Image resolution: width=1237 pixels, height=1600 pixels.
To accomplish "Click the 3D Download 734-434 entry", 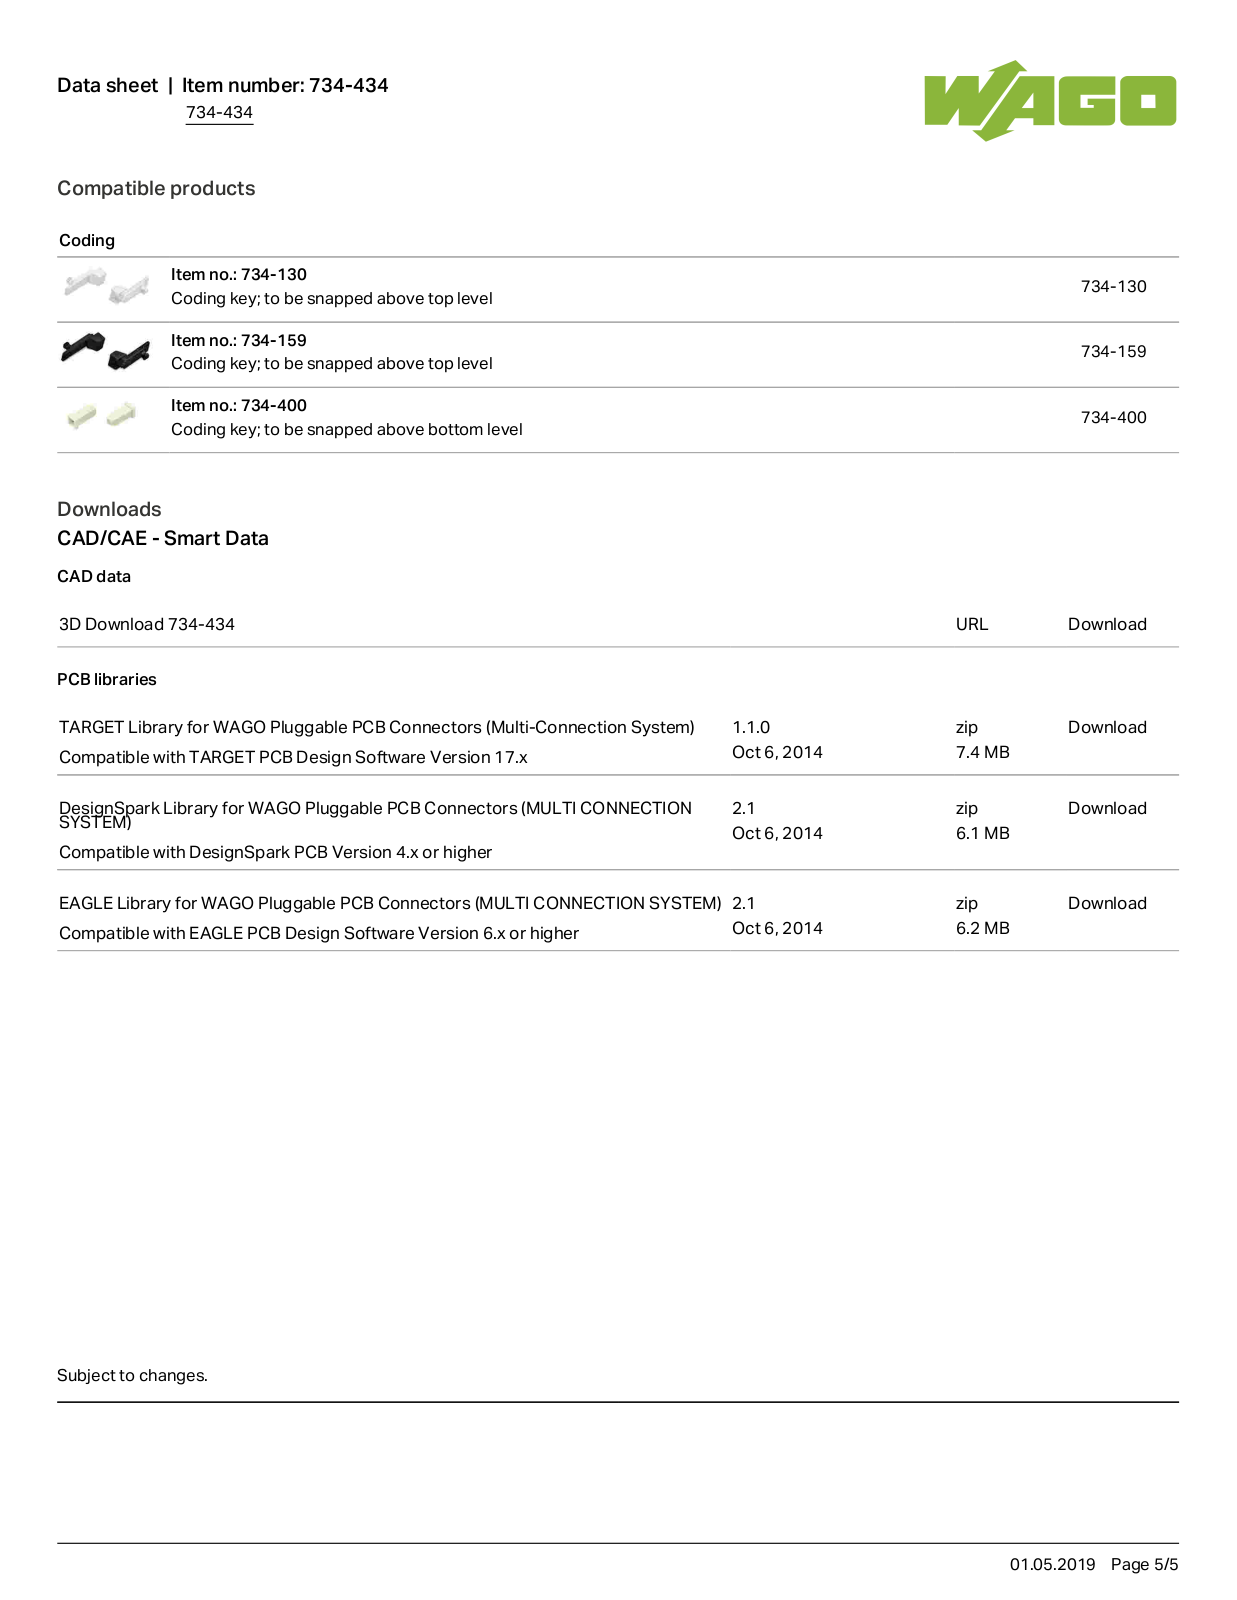I will pyautogui.click(x=147, y=624).
